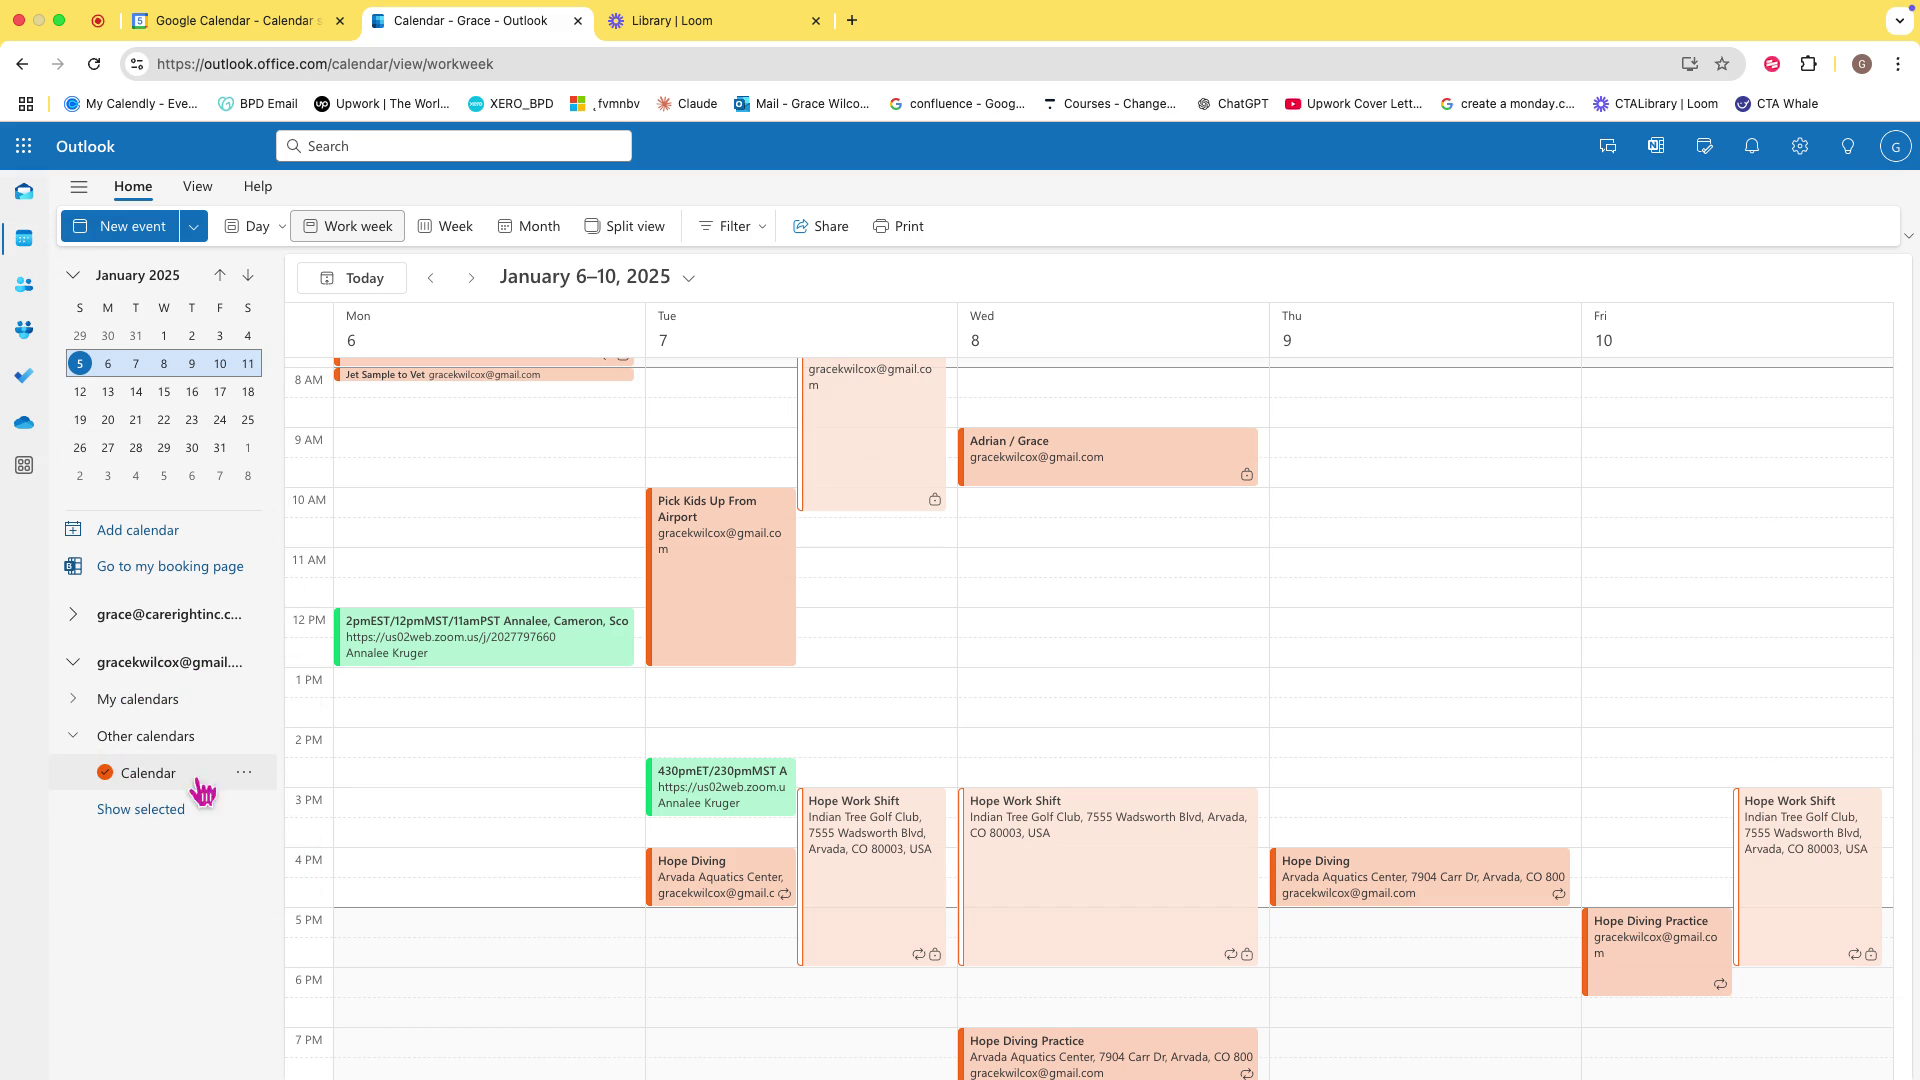Toggle the hamburger navigation pane button
1920x1080 pixels.
tap(79, 187)
